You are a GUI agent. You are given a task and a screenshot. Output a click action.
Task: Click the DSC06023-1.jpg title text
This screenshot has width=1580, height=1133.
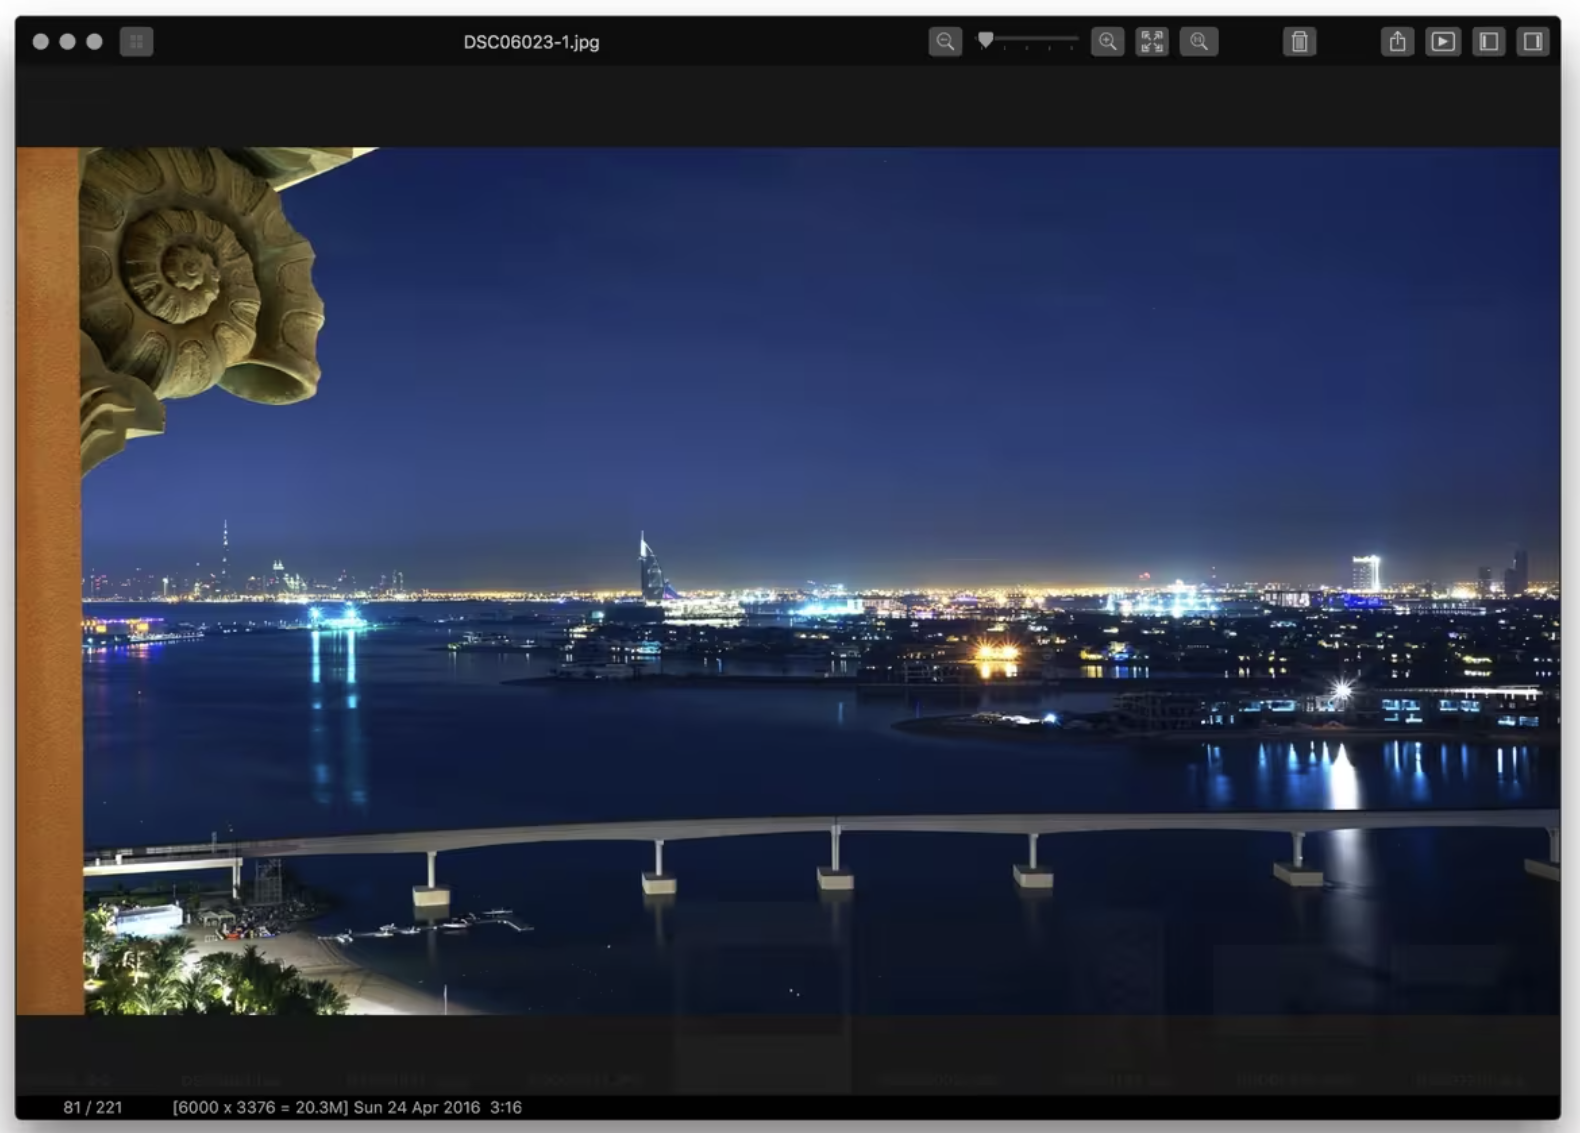pos(531,42)
